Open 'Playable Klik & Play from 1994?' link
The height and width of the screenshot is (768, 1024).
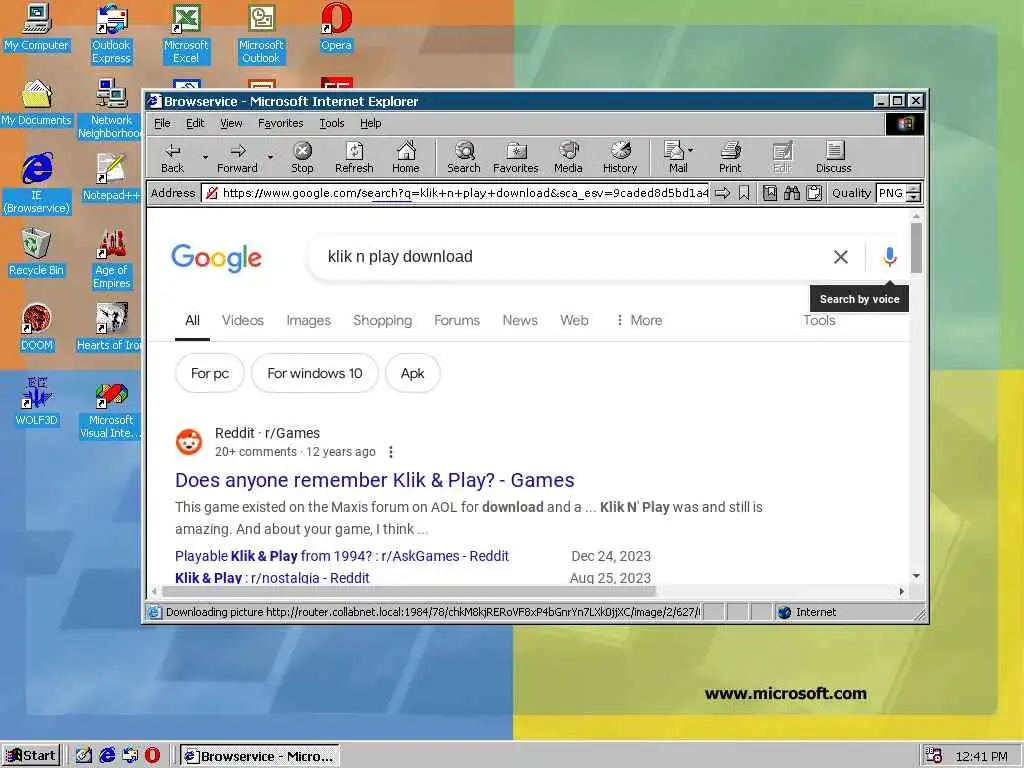(342, 556)
